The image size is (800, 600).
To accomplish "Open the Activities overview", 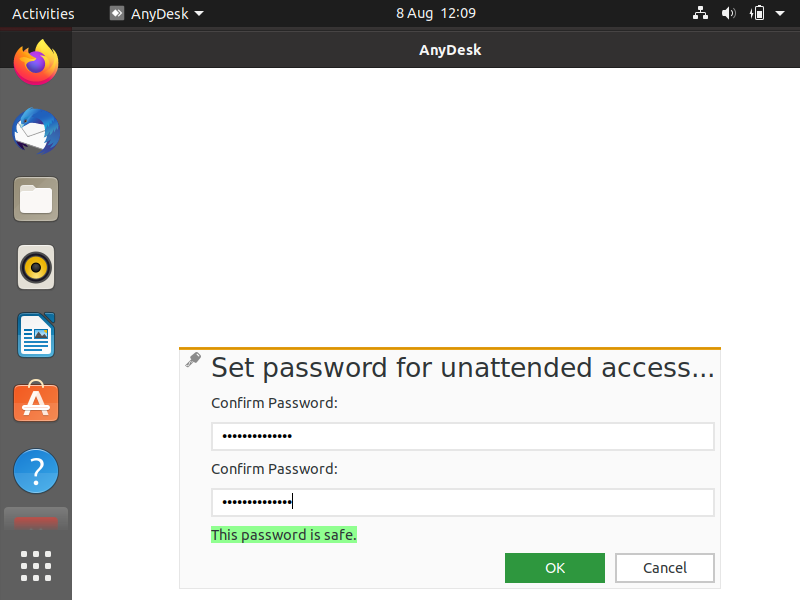I will click(43, 13).
